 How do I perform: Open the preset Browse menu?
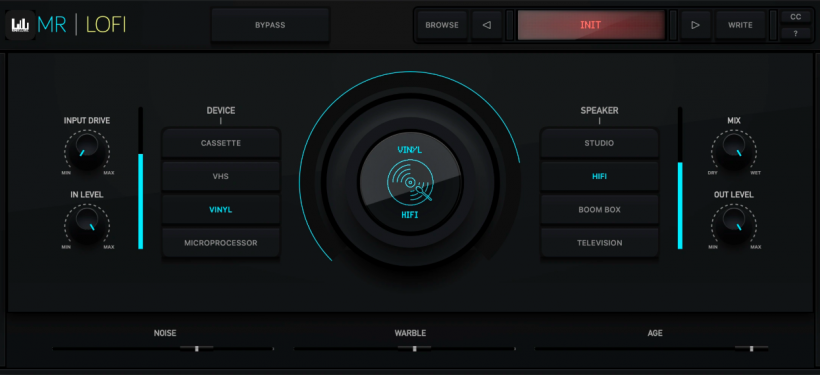[442, 25]
